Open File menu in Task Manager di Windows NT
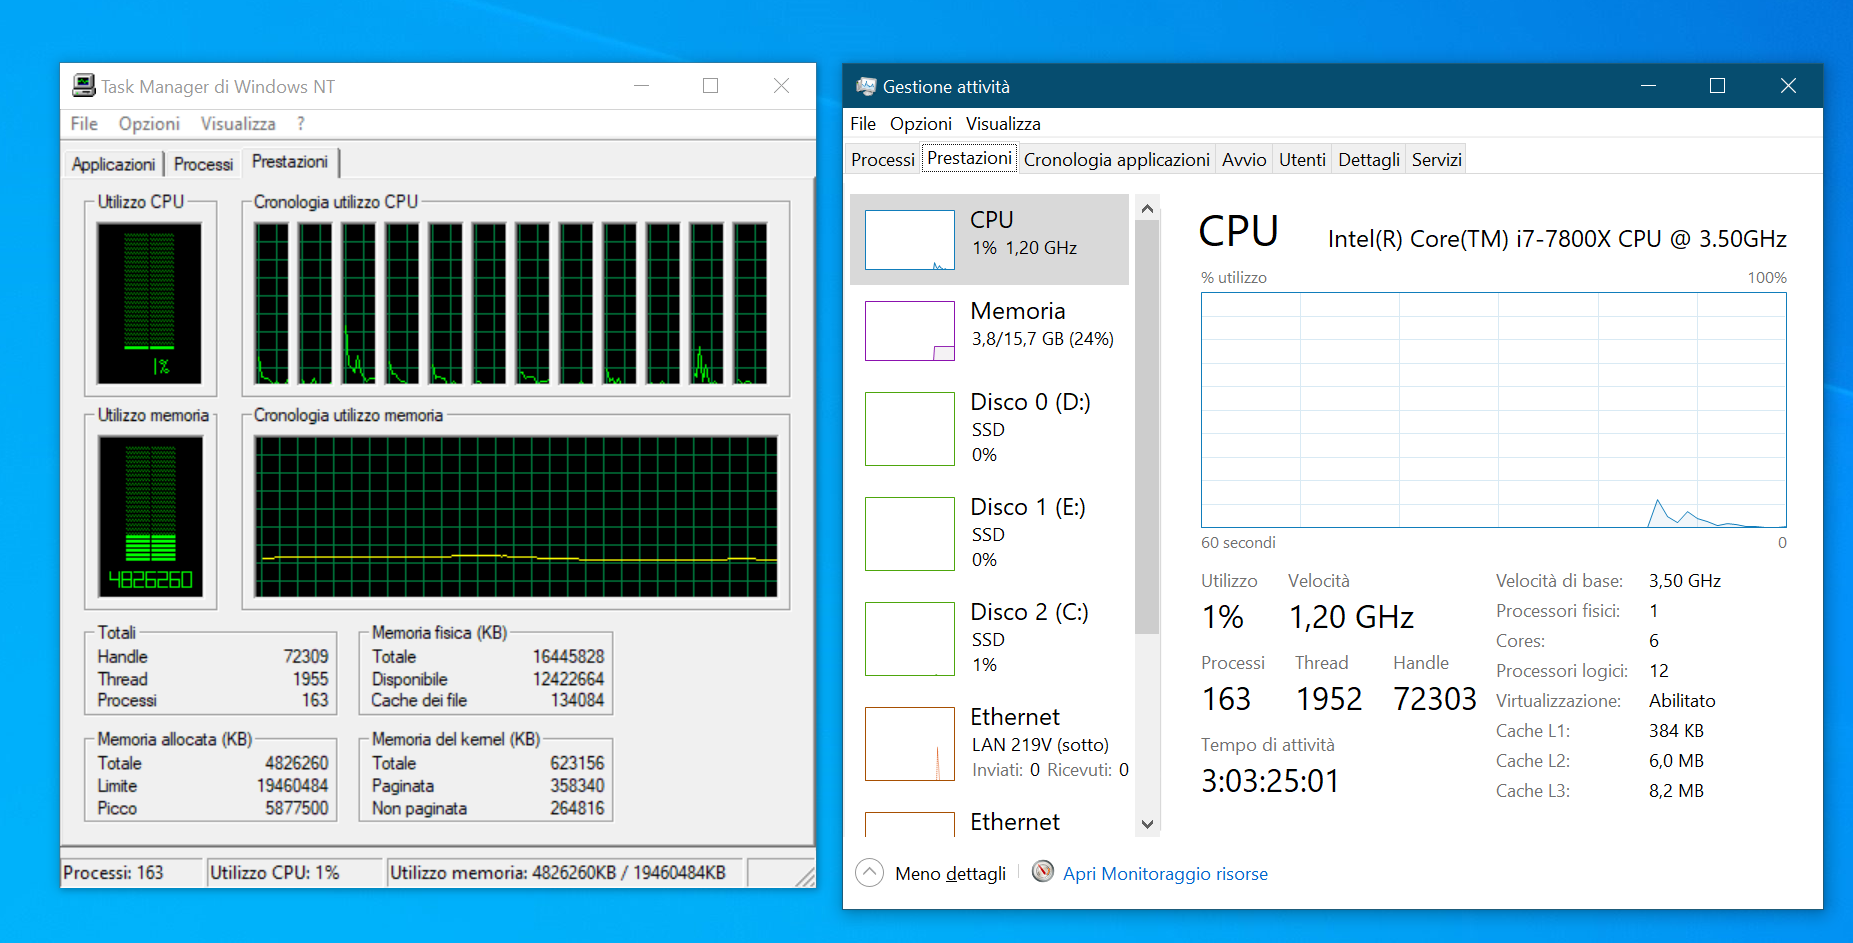Viewport: 1853px width, 943px height. coord(84,124)
